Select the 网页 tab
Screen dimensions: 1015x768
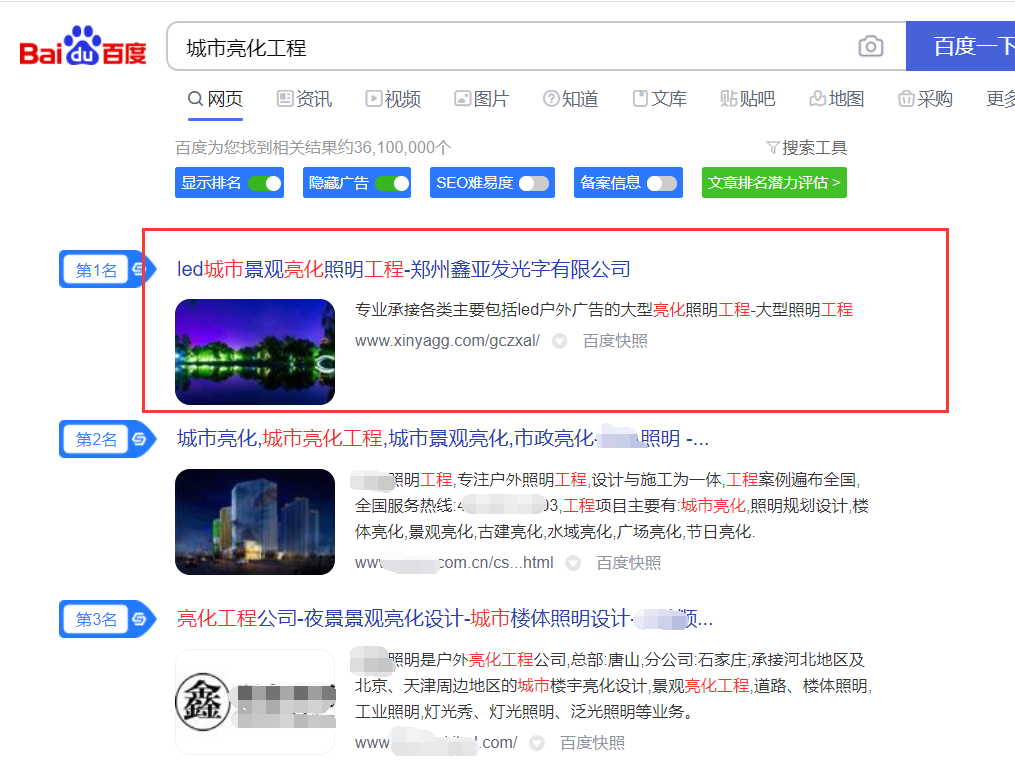pyautogui.click(x=216, y=99)
